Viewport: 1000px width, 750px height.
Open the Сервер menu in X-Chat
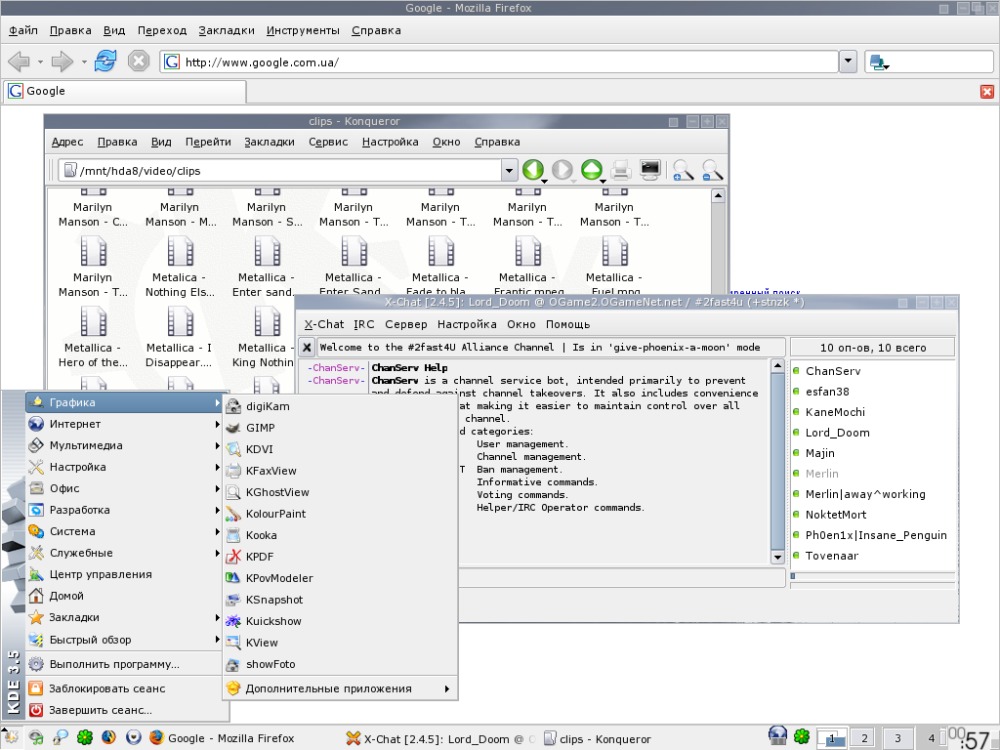click(404, 324)
